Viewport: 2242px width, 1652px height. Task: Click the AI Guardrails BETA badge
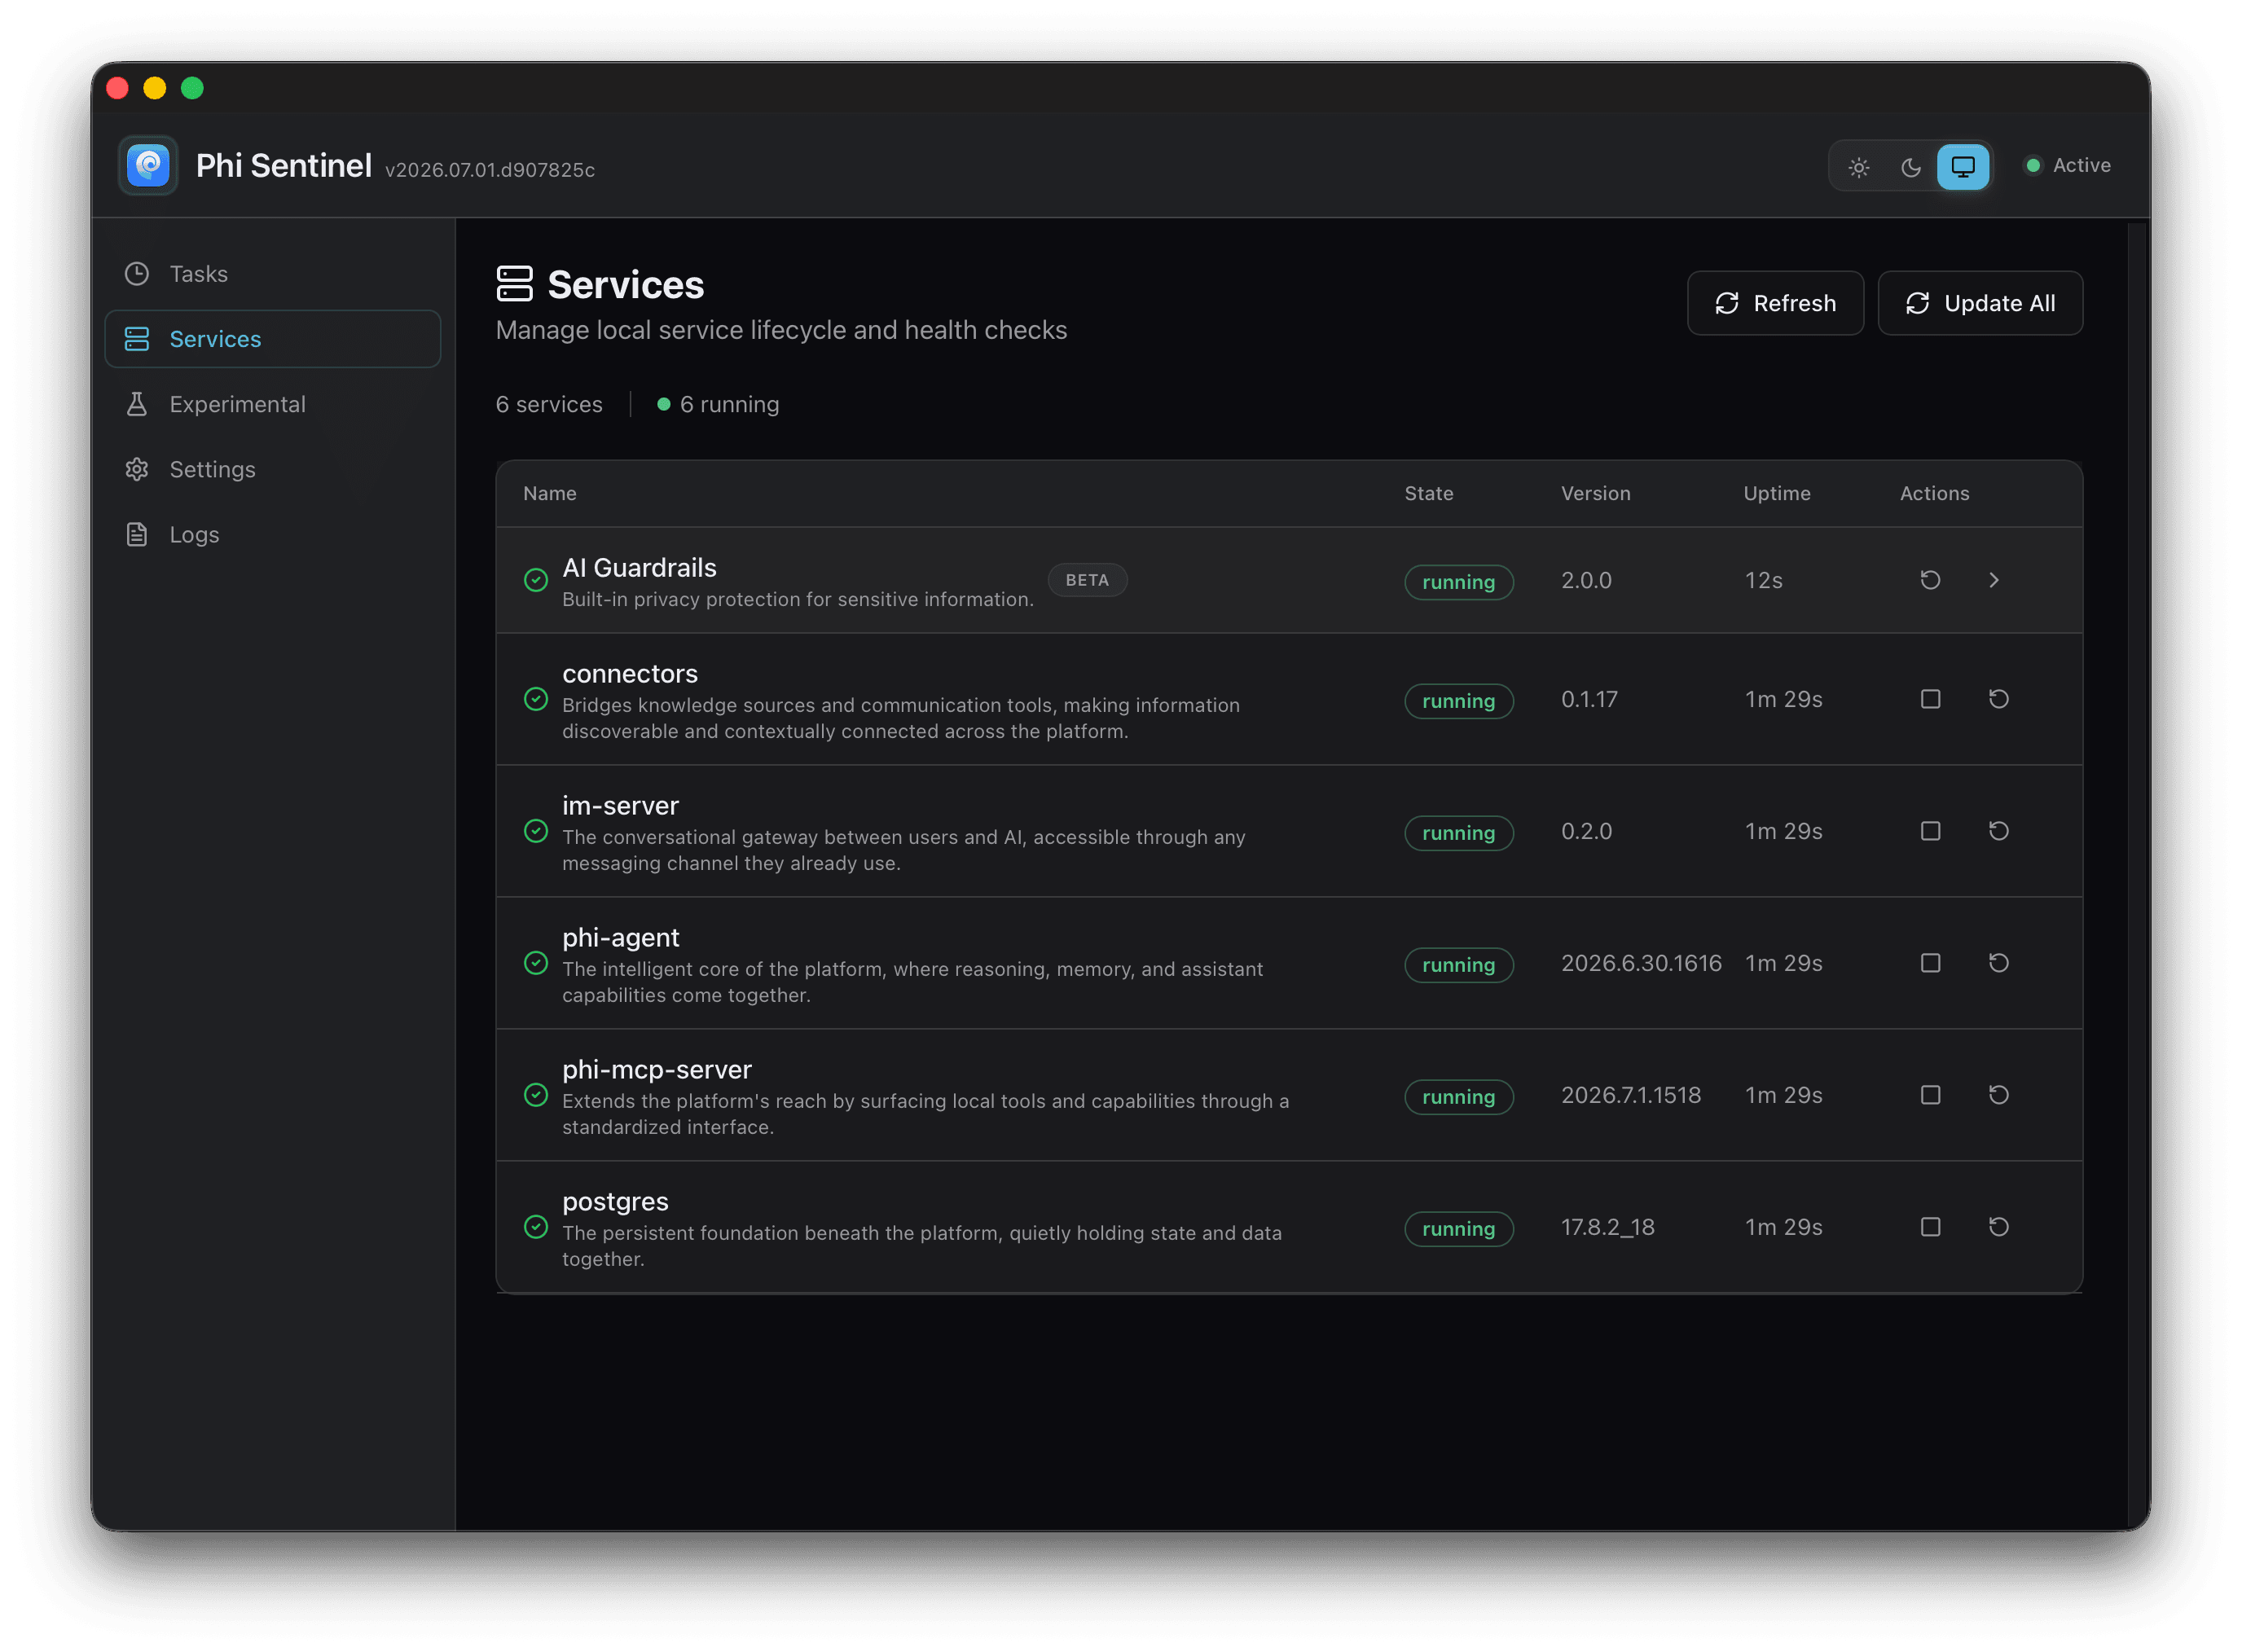click(1087, 580)
